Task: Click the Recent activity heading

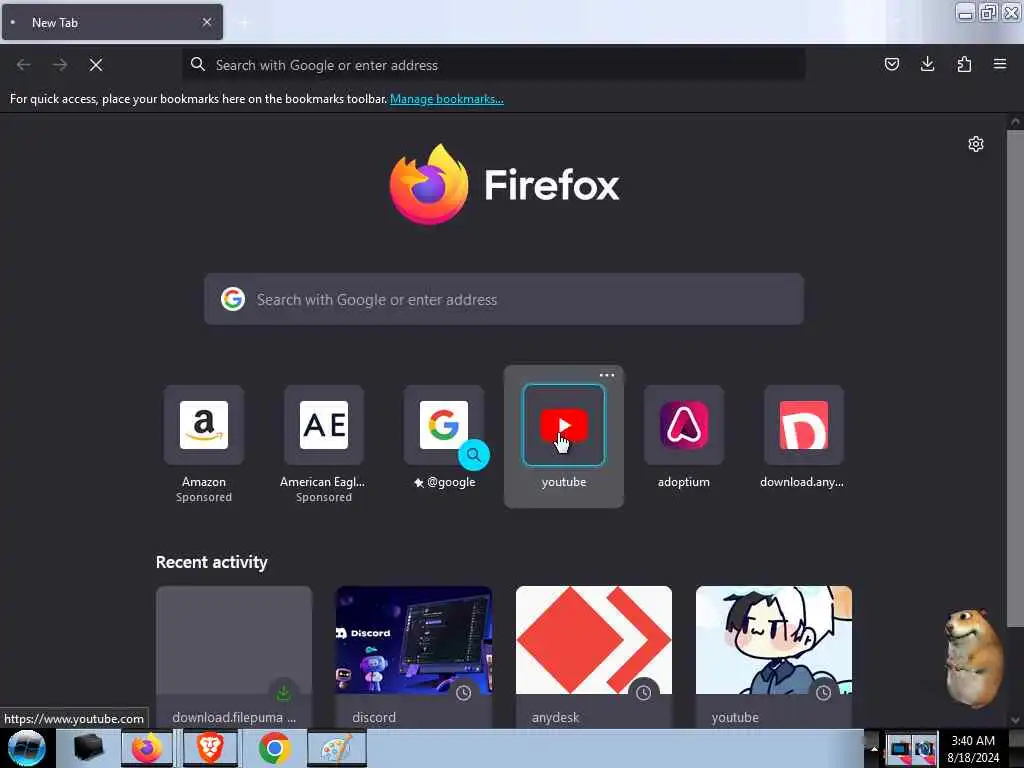Action: [x=212, y=562]
